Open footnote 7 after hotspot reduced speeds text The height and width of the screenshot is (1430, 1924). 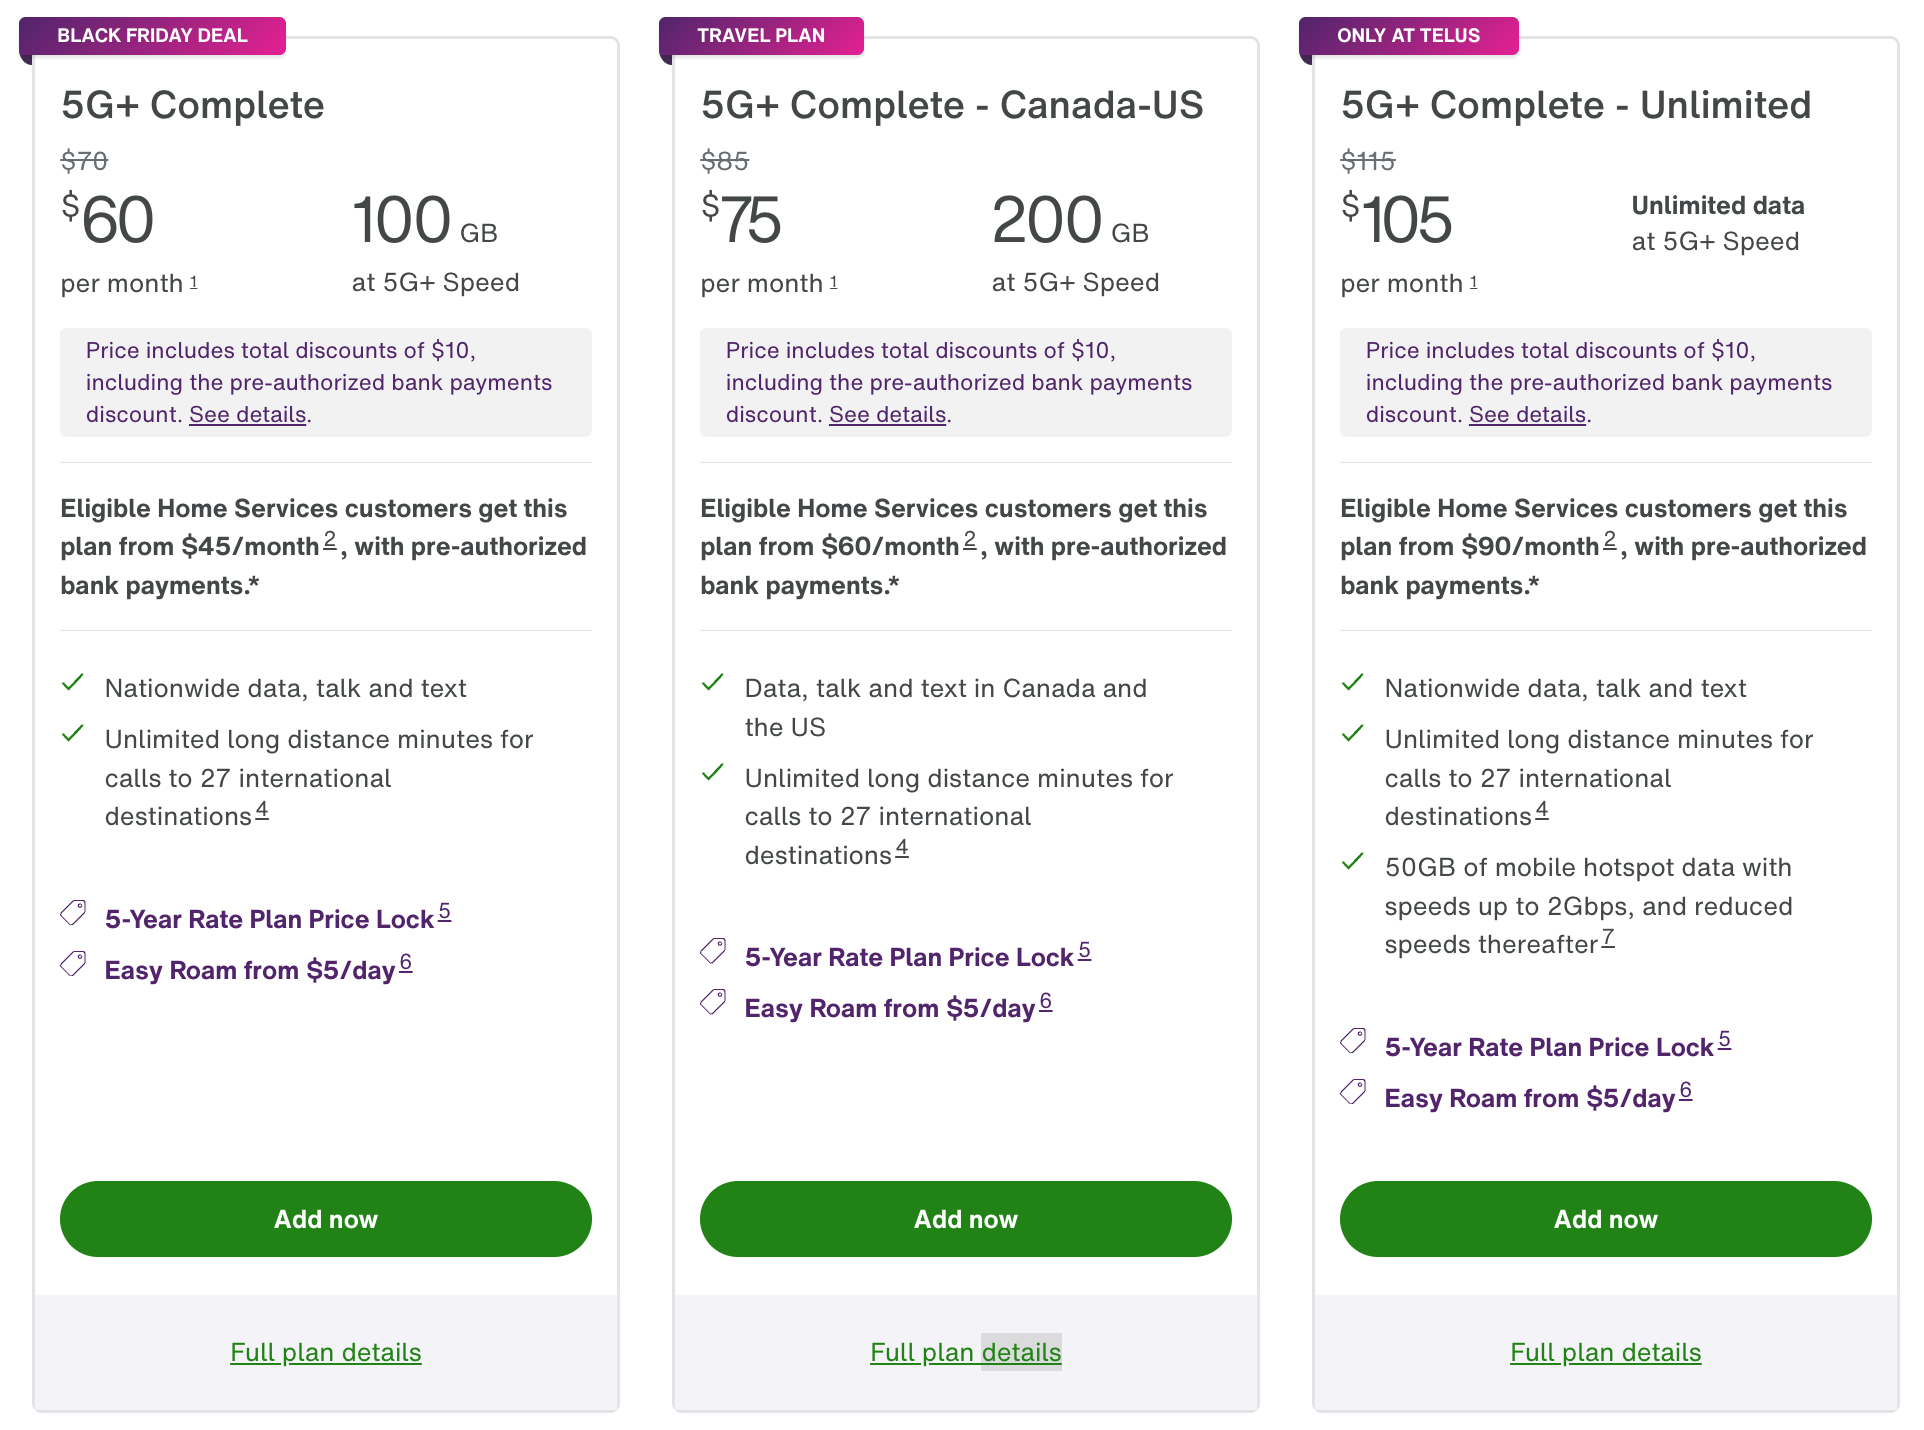click(1608, 938)
